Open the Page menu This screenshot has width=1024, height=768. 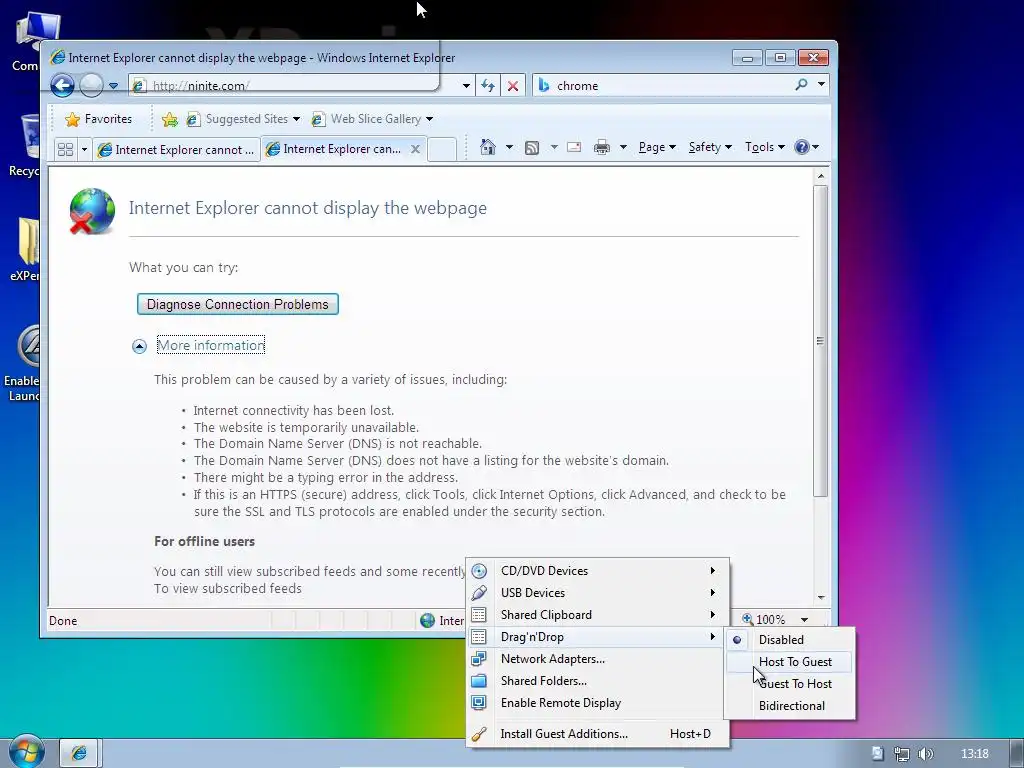click(x=656, y=147)
